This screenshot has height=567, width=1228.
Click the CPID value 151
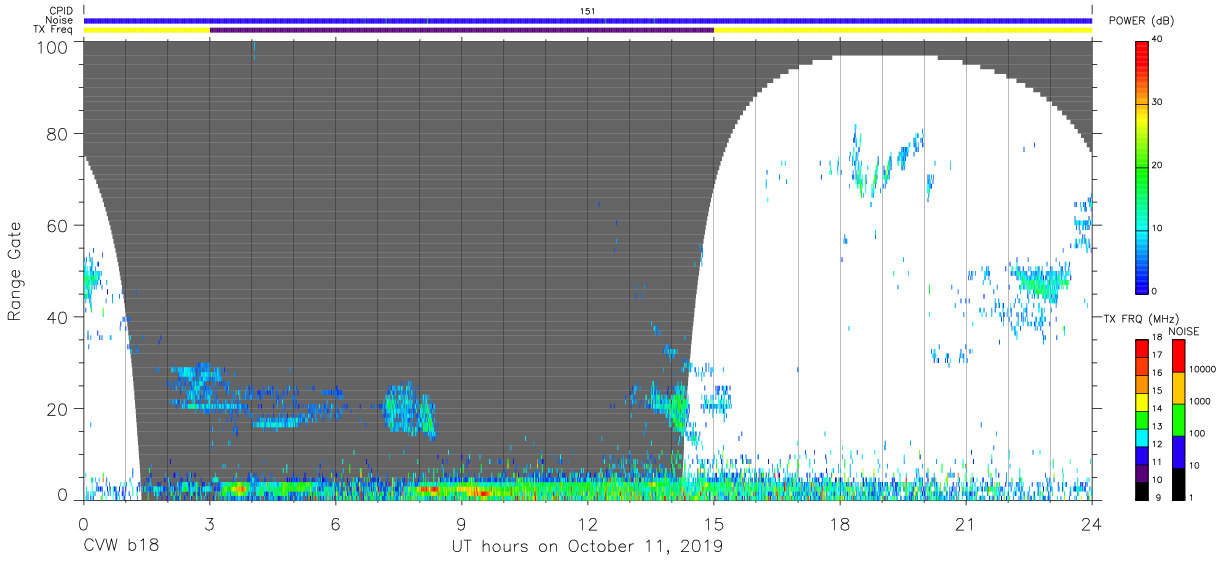point(588,11)
